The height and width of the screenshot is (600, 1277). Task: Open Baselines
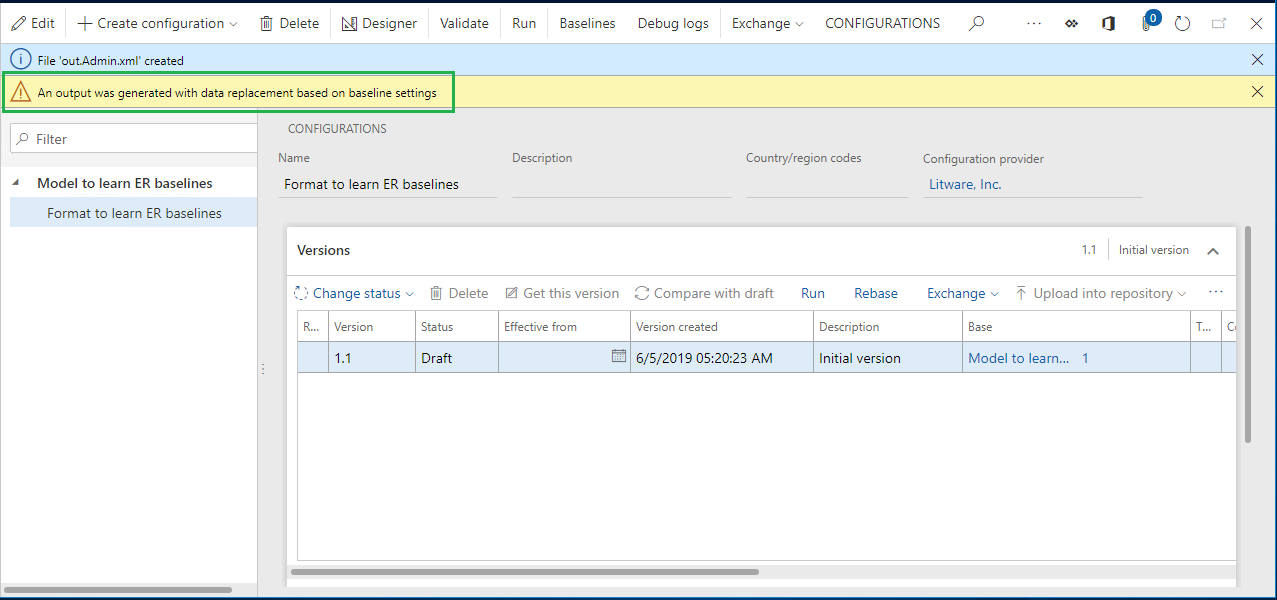pyautogui.click(x=587, y=23)
